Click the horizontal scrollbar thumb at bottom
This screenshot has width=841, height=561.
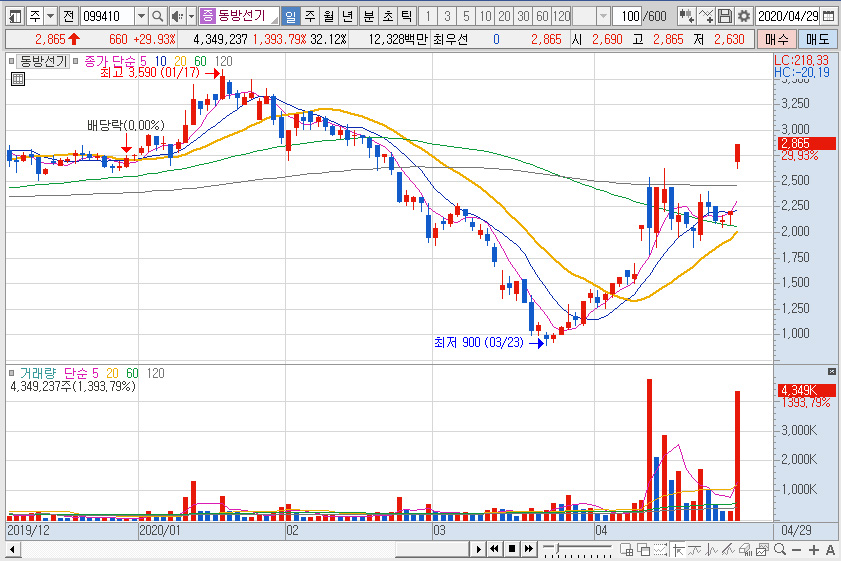click(432, 549)
